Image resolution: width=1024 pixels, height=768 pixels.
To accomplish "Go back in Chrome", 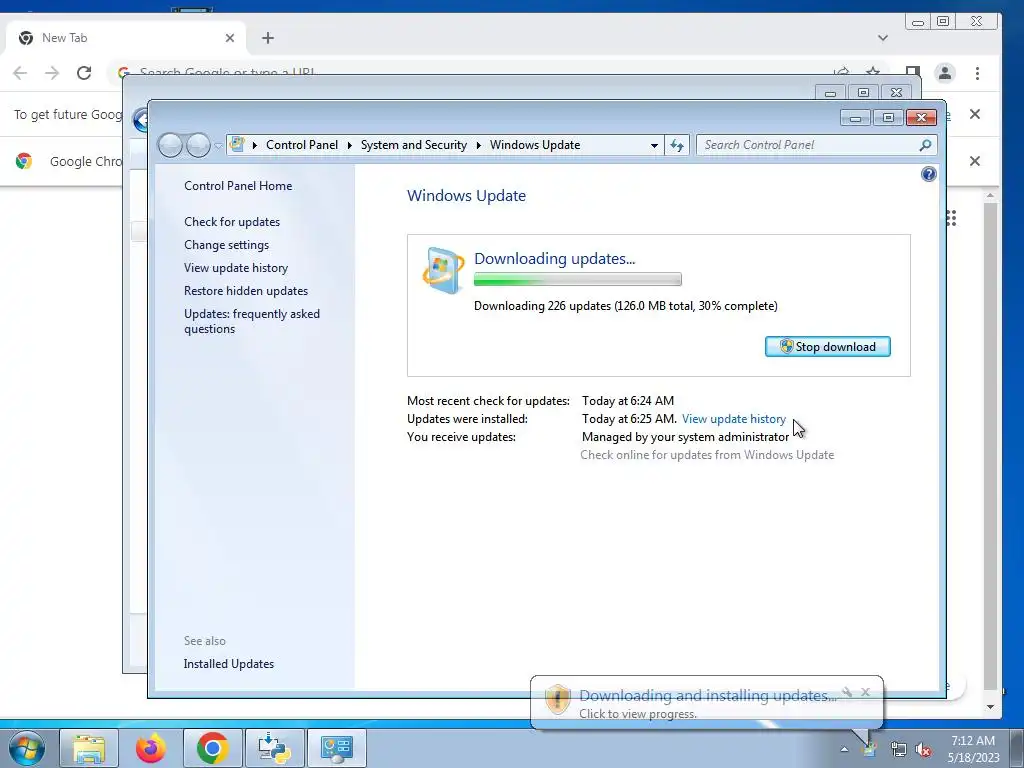I will pyautogui.click(x=20, y=73).
